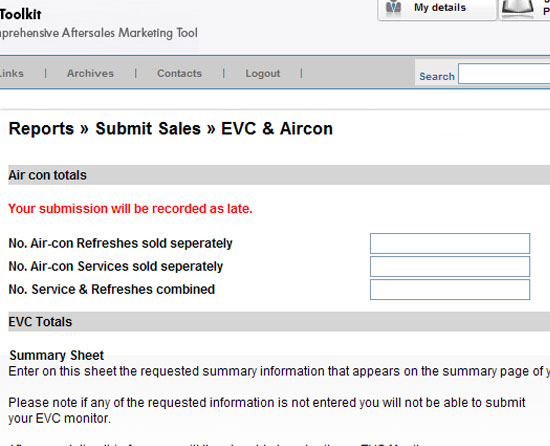Image resolution: width=550 pixels, height=446 pixels.
Task: Focus the Search text box
Action: point(504,74)
